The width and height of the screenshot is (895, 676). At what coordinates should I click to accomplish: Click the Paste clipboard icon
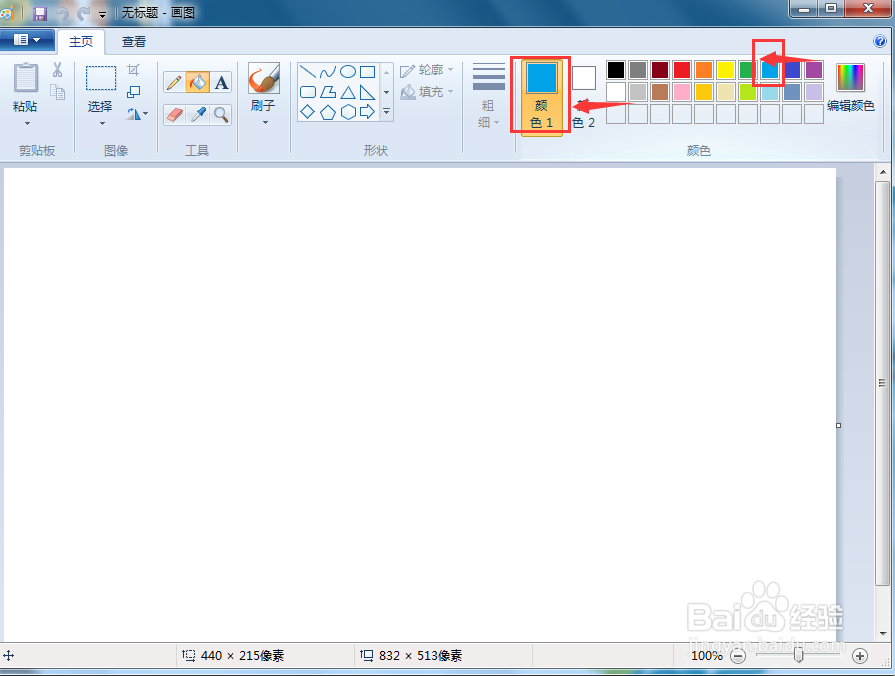tap(26, 78)
